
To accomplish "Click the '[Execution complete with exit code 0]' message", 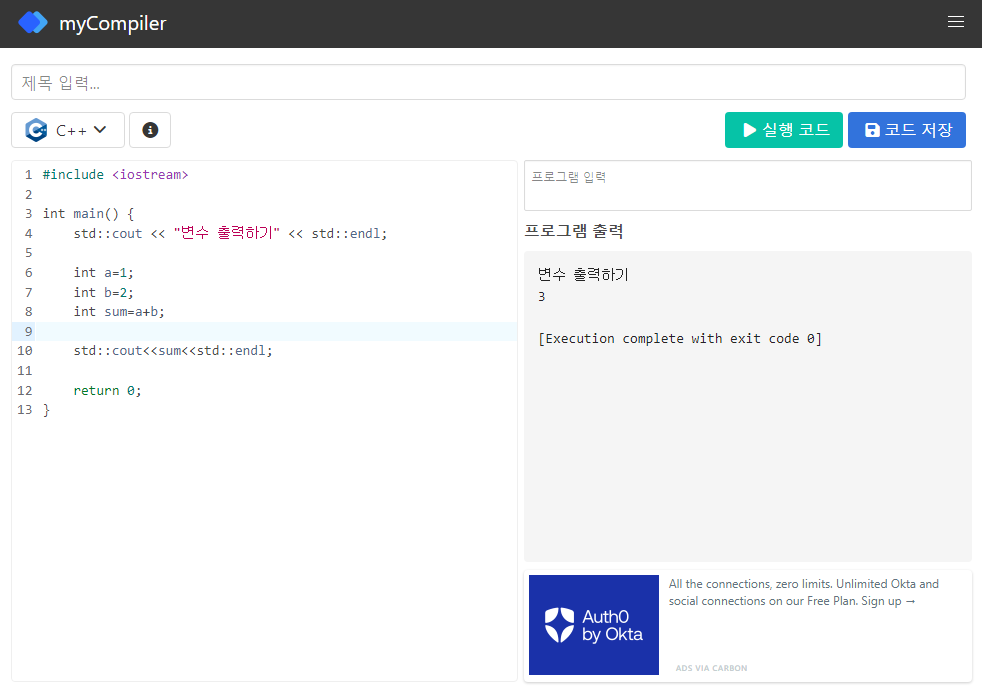I will pyautogui.click(x=680, y=339).
